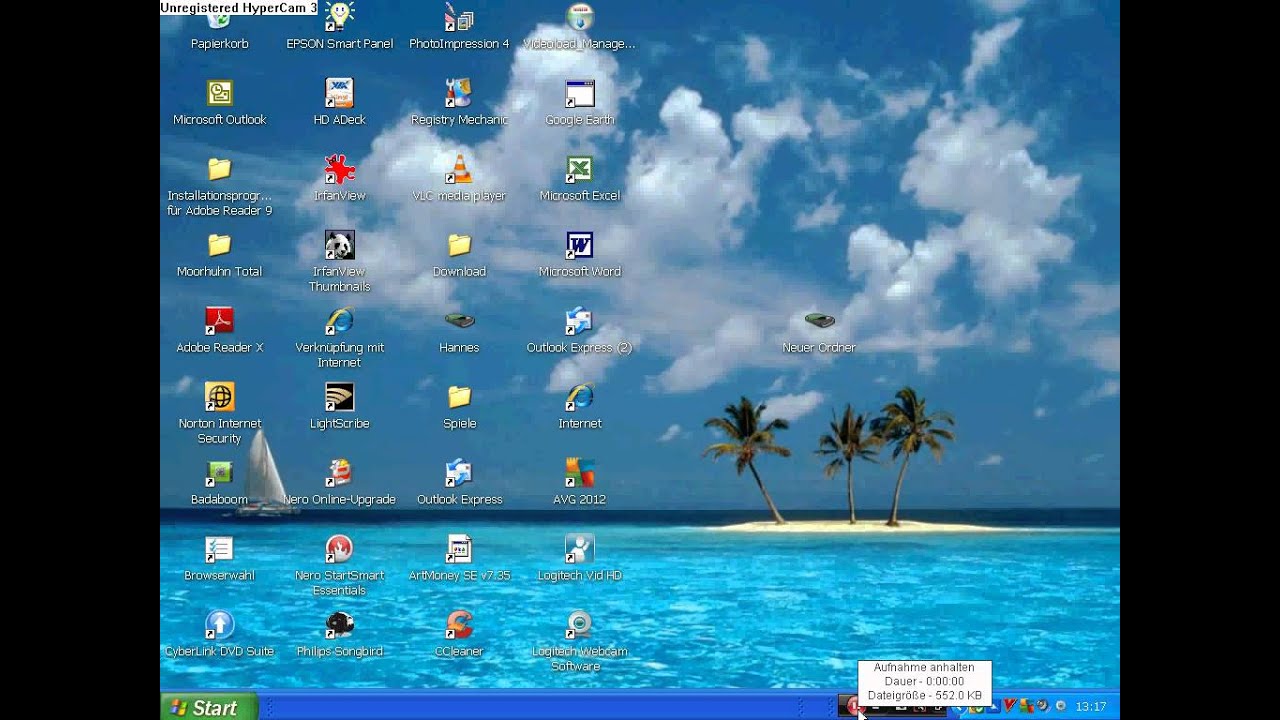Click the Outlook Express (2) icon

pos(579,321)
